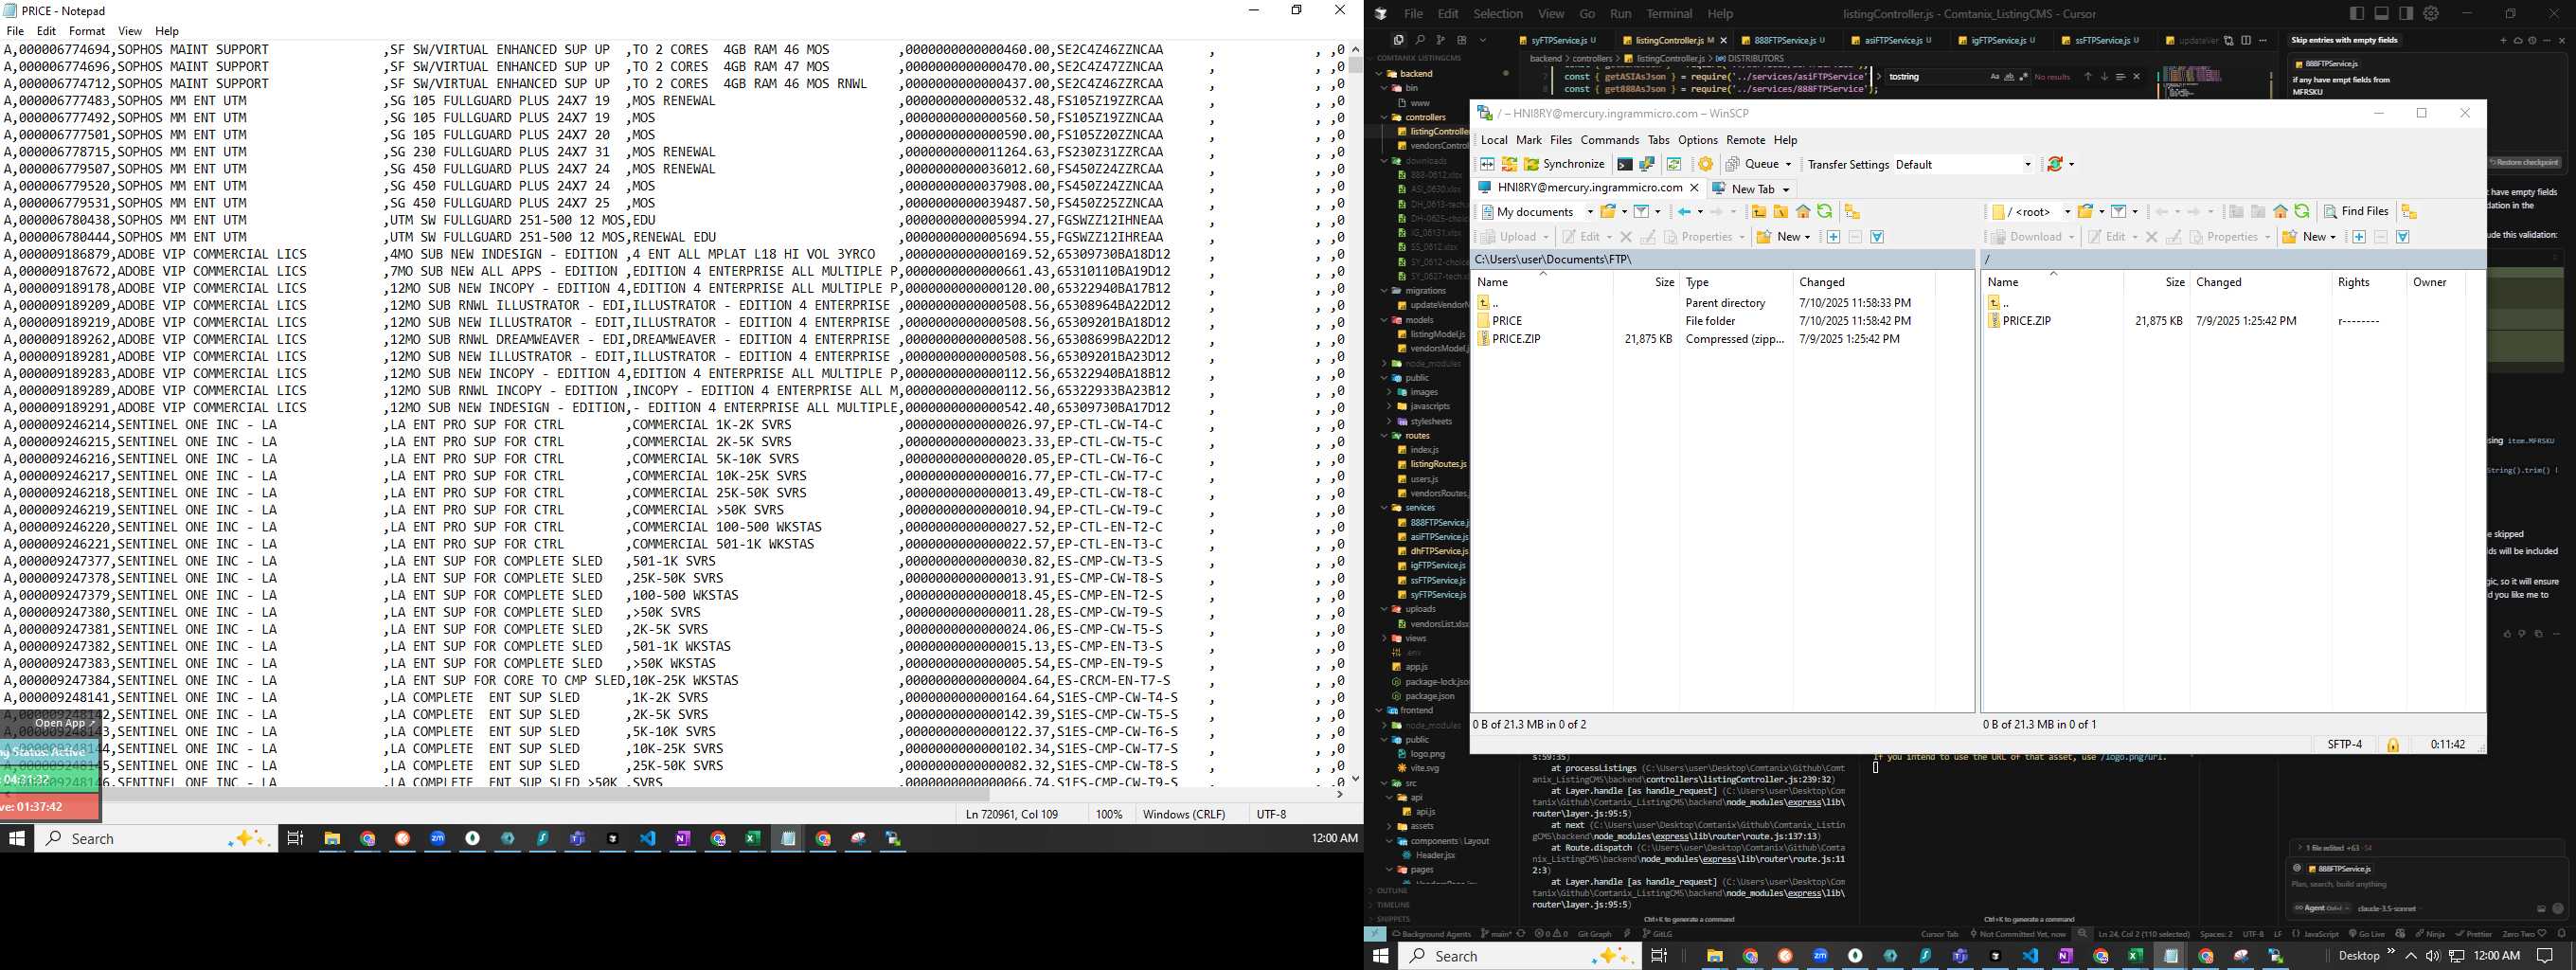Click Go Live in Cursor status bar
The height and width of the screenshot is (970, 2576).
[2365, 933]
